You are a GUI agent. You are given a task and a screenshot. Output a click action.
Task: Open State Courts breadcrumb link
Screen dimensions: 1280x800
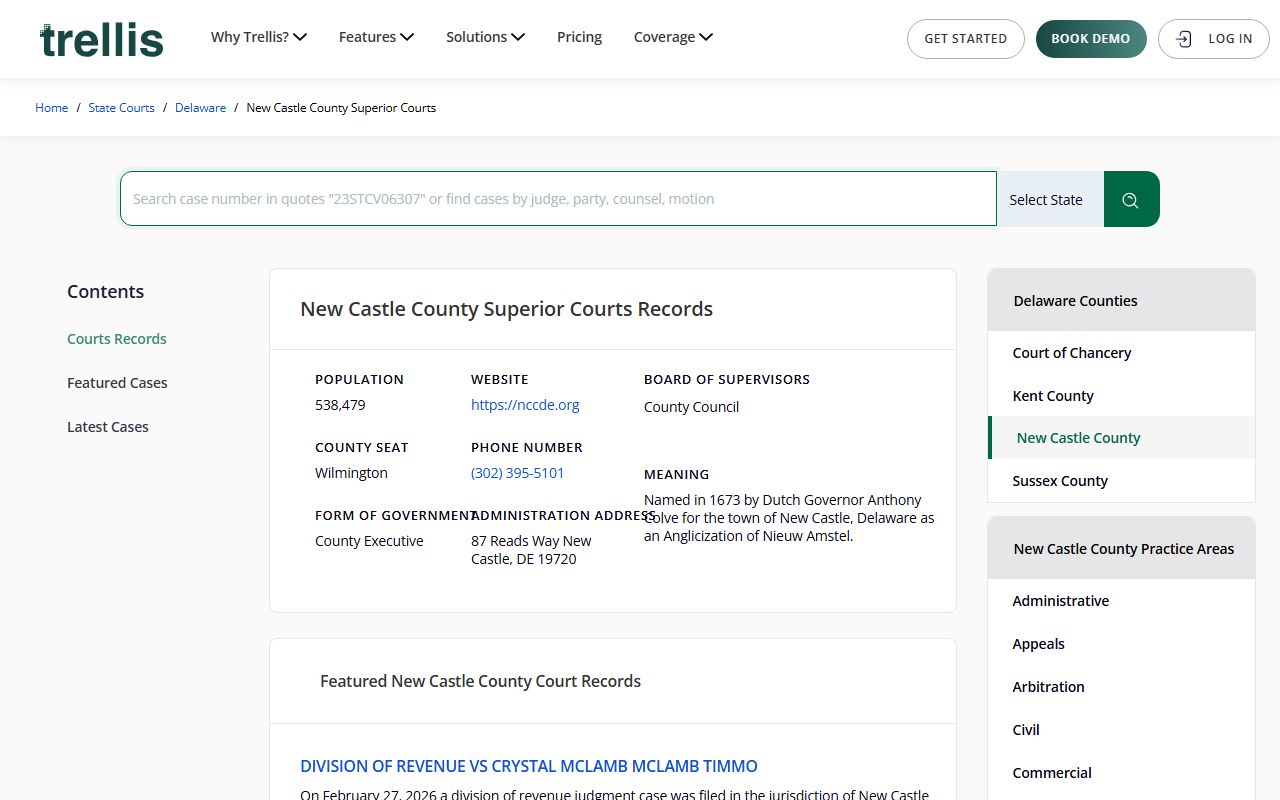click(121, 107)
